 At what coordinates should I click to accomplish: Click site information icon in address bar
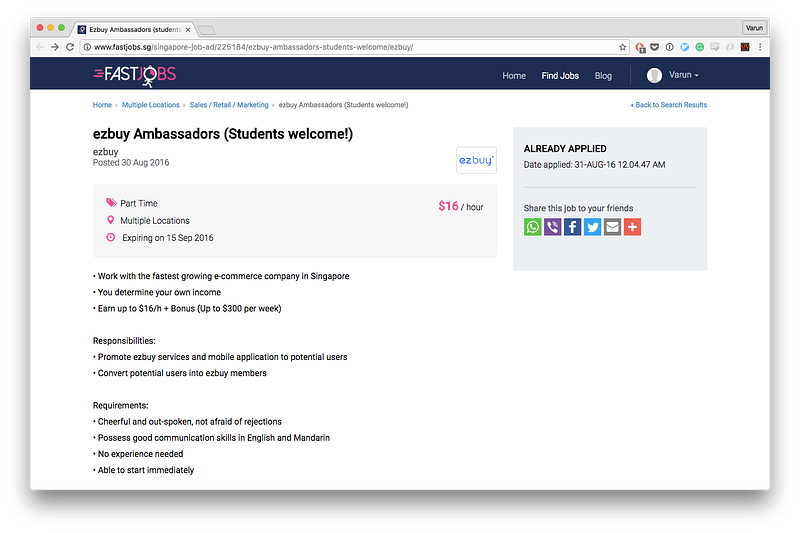point(87,47)
